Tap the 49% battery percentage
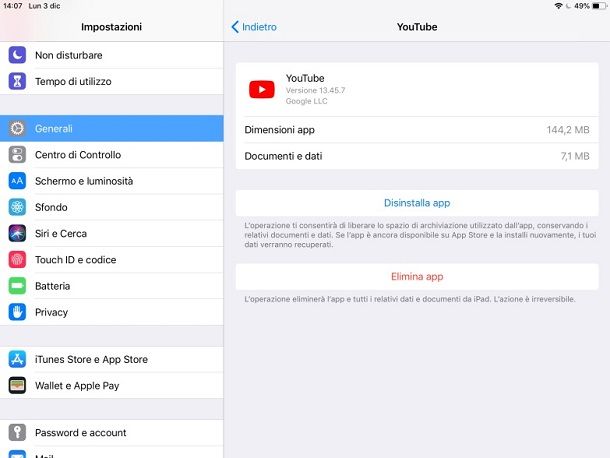 [582, 6]
